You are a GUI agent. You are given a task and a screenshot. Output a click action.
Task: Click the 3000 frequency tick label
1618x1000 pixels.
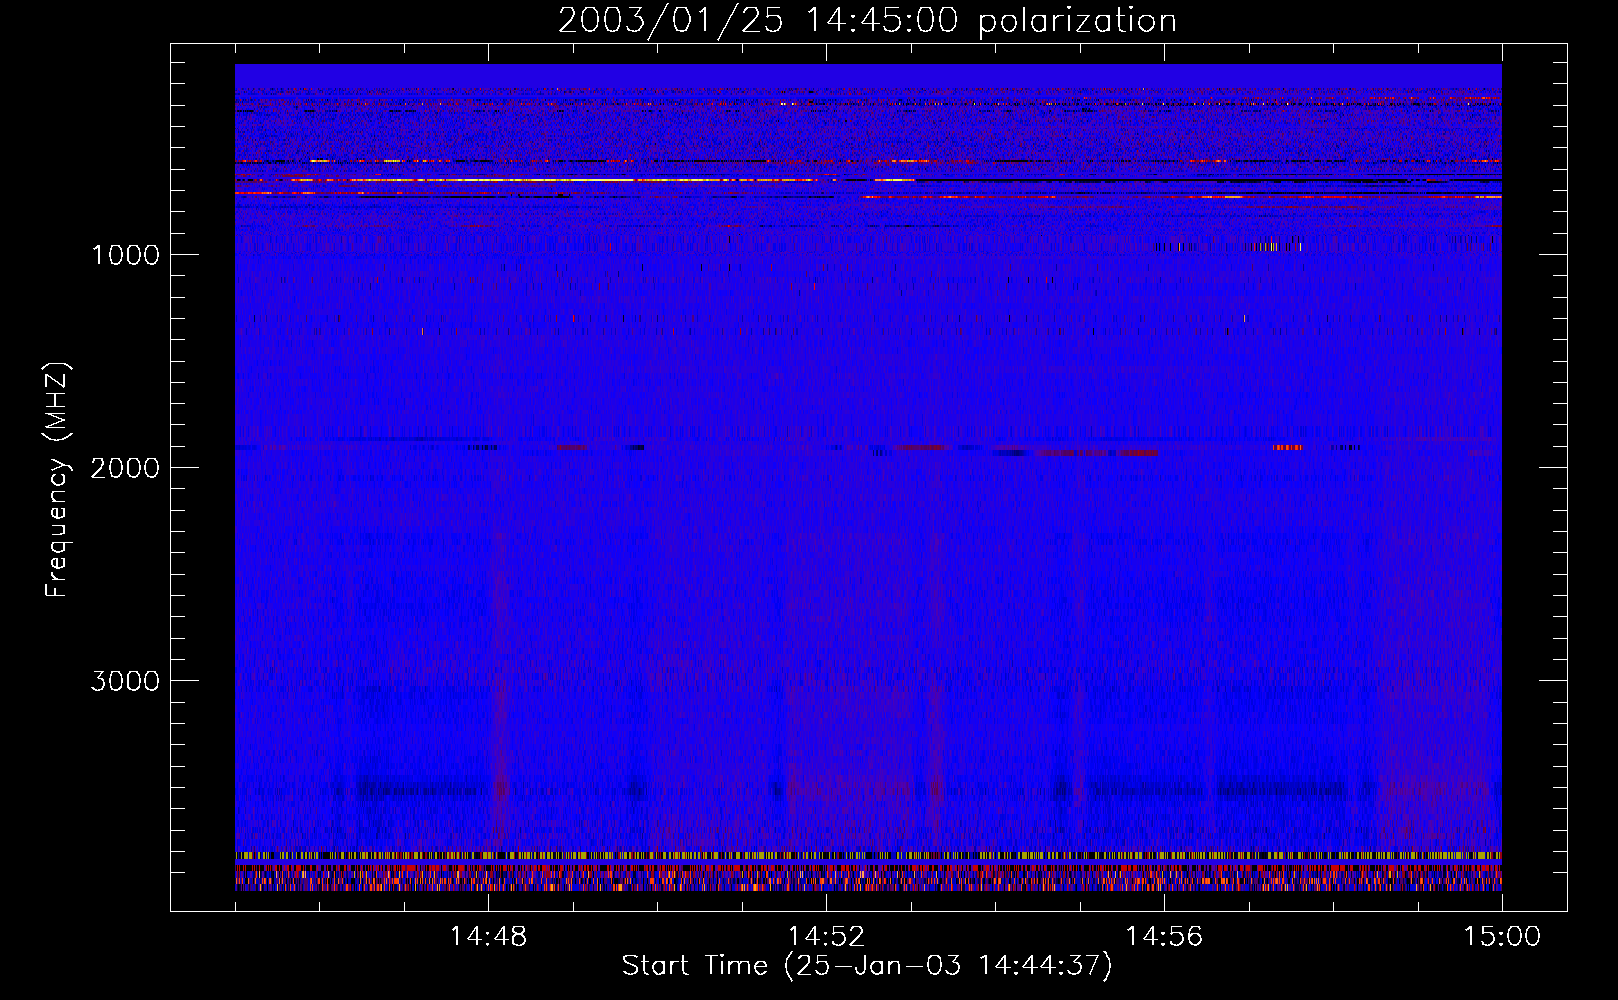point(125,681)
